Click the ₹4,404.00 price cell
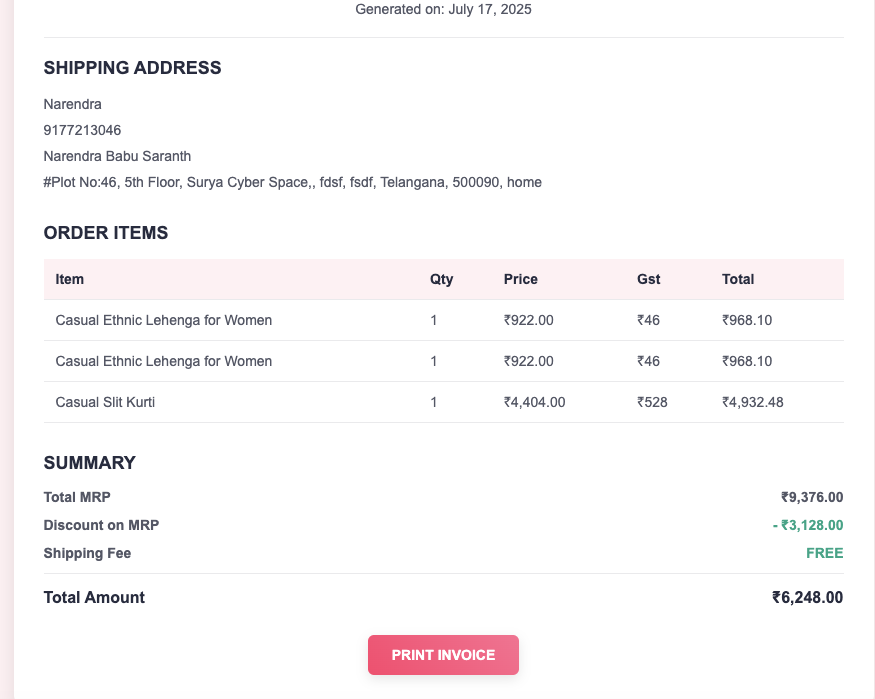The width and height of the screenshot is (875, 699). click(x=534, y=402)
